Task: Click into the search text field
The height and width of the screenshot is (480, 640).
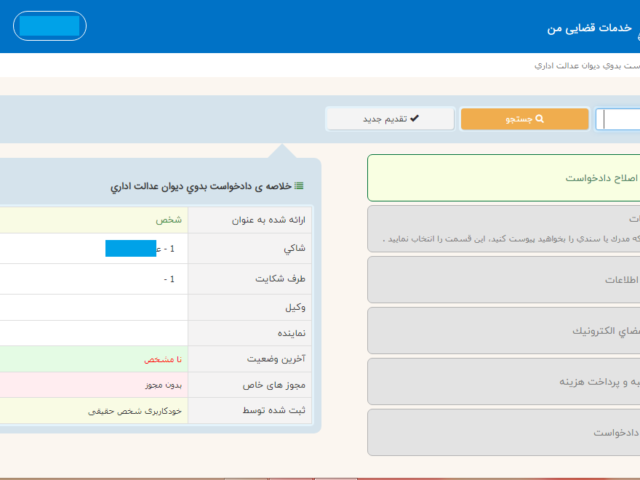Action: tap(618, 119)
